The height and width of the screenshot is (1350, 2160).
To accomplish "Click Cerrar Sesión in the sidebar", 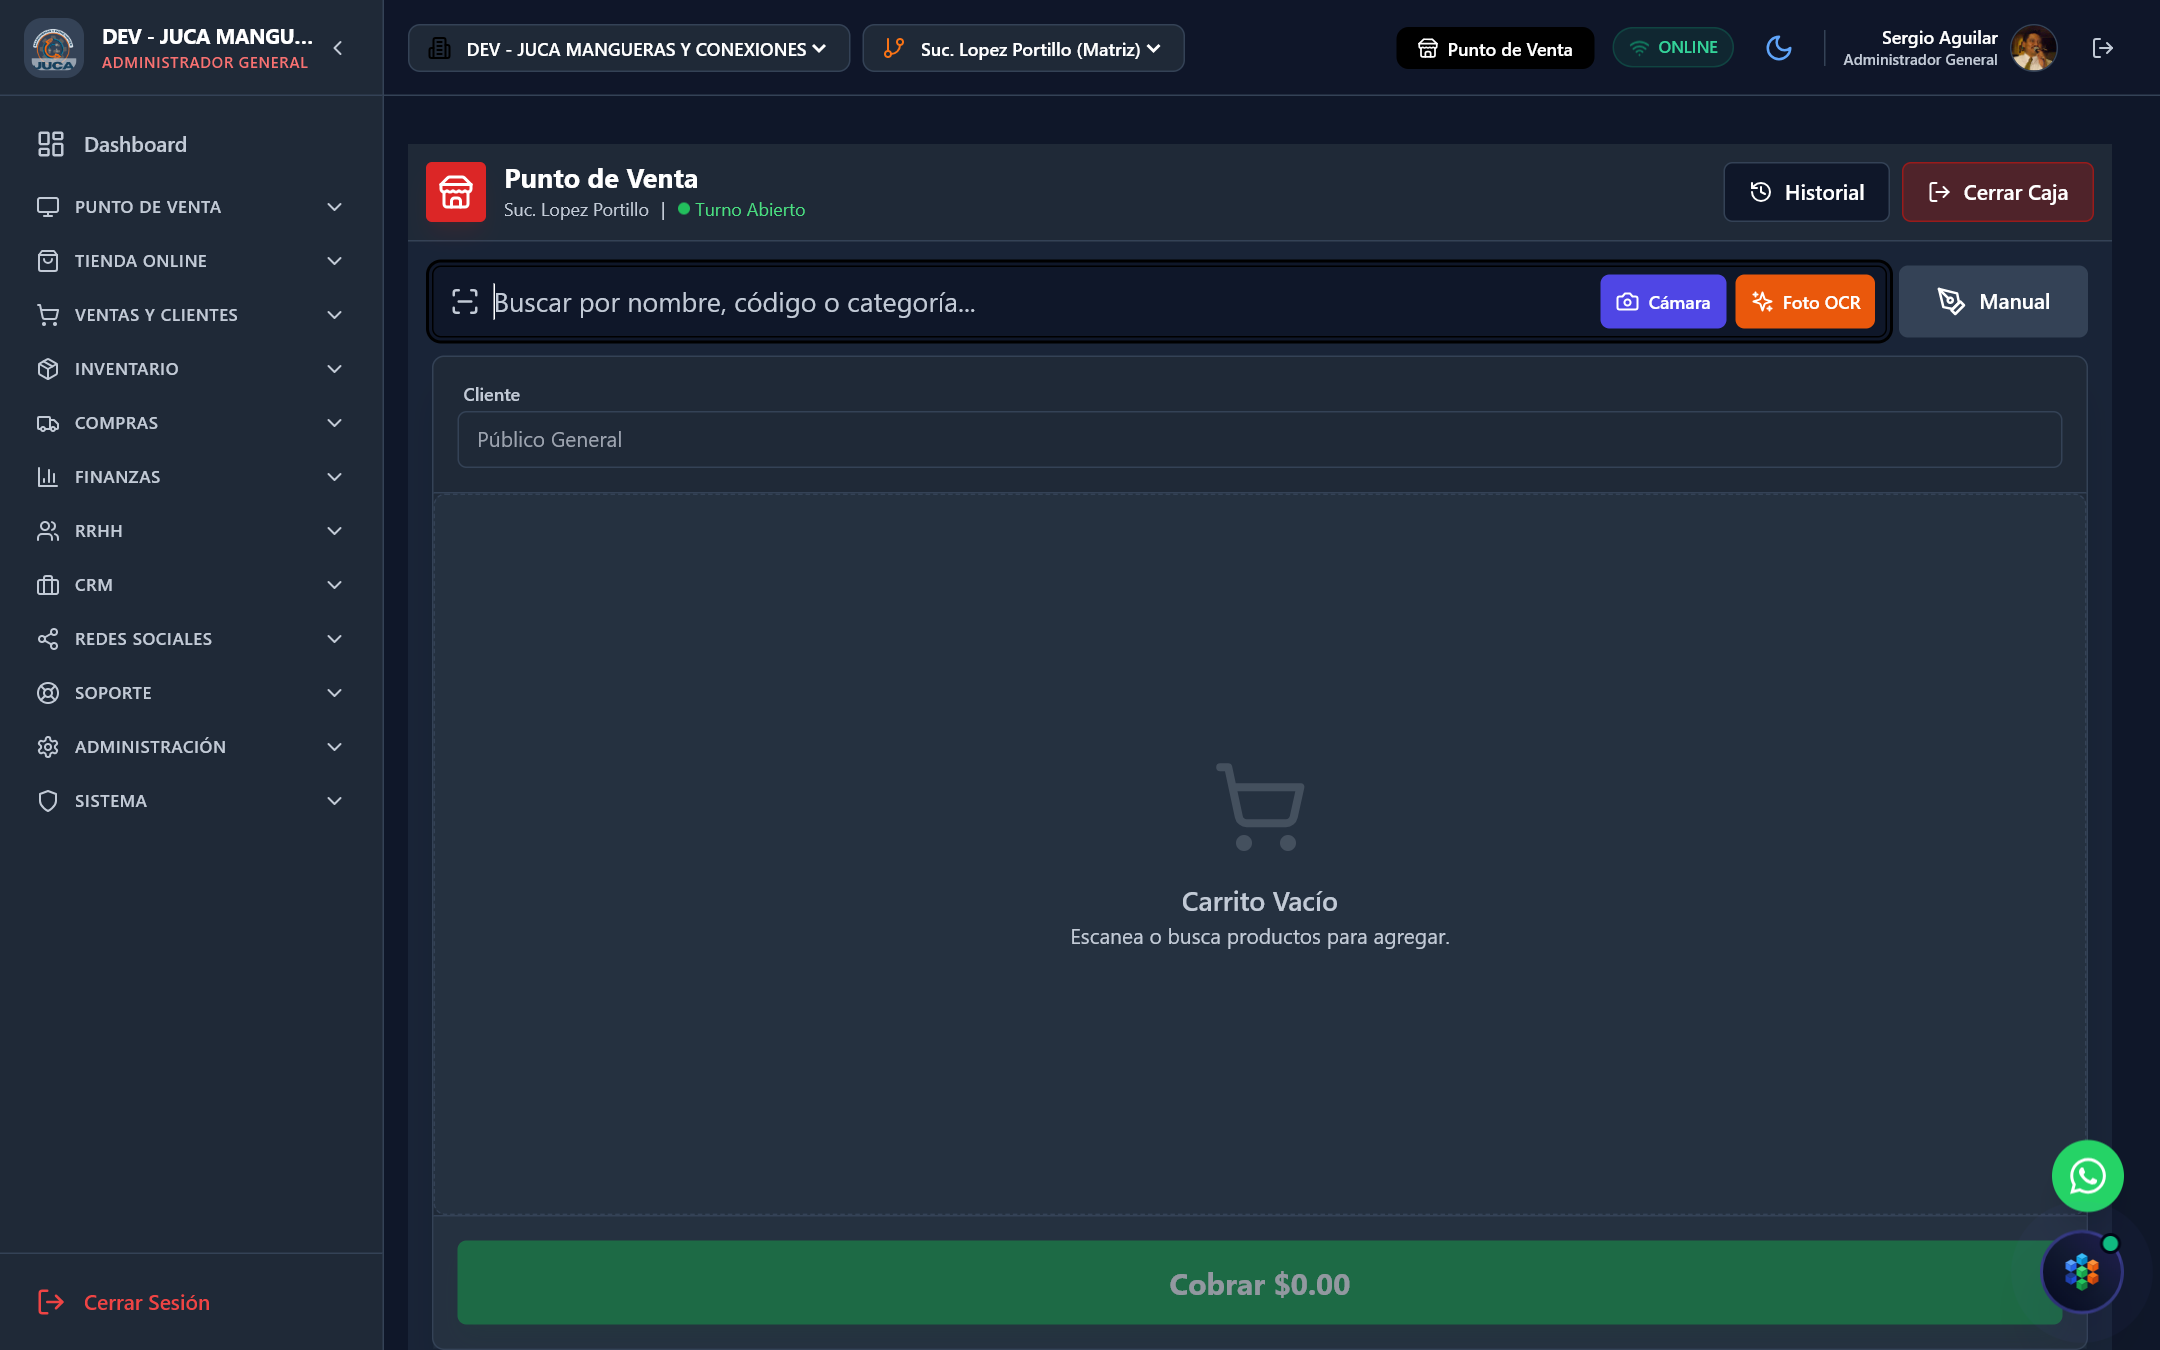I will coord(124,1302).
